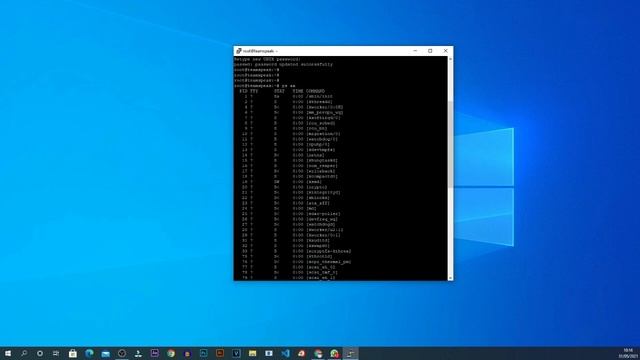
Task: Close the PuTTY terminal window
Action: tap(445, 51)
